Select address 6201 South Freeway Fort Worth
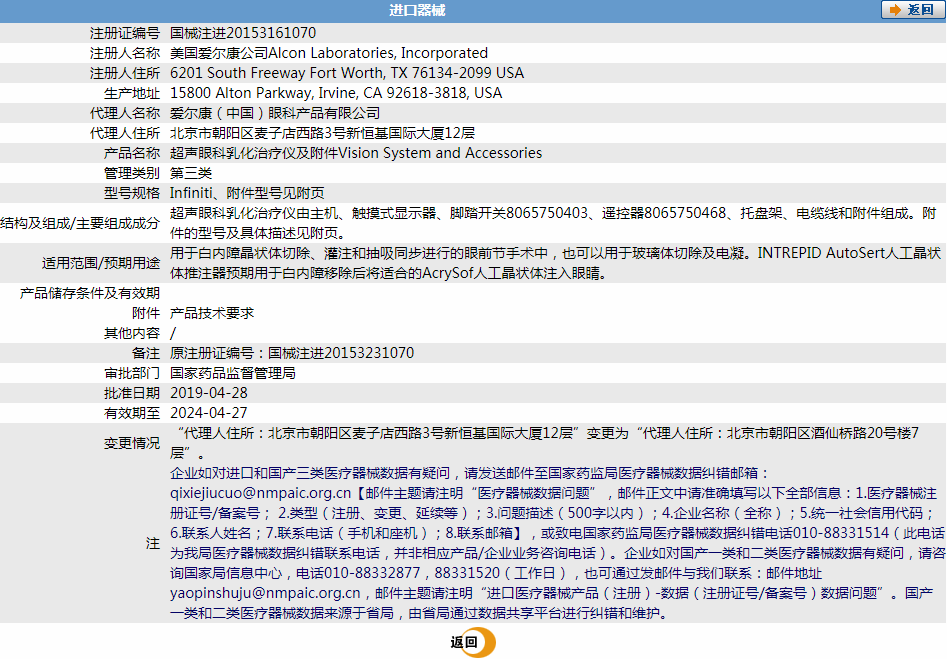The image size is (947, 659). pos(277,73)
